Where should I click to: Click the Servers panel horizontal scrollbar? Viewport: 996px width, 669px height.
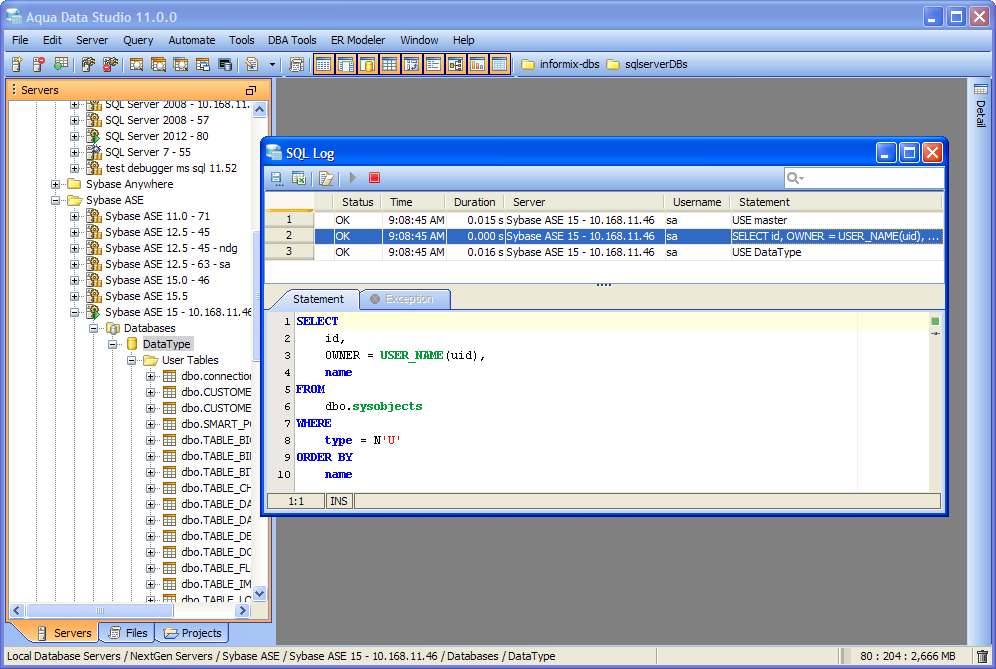click(100, 610)
